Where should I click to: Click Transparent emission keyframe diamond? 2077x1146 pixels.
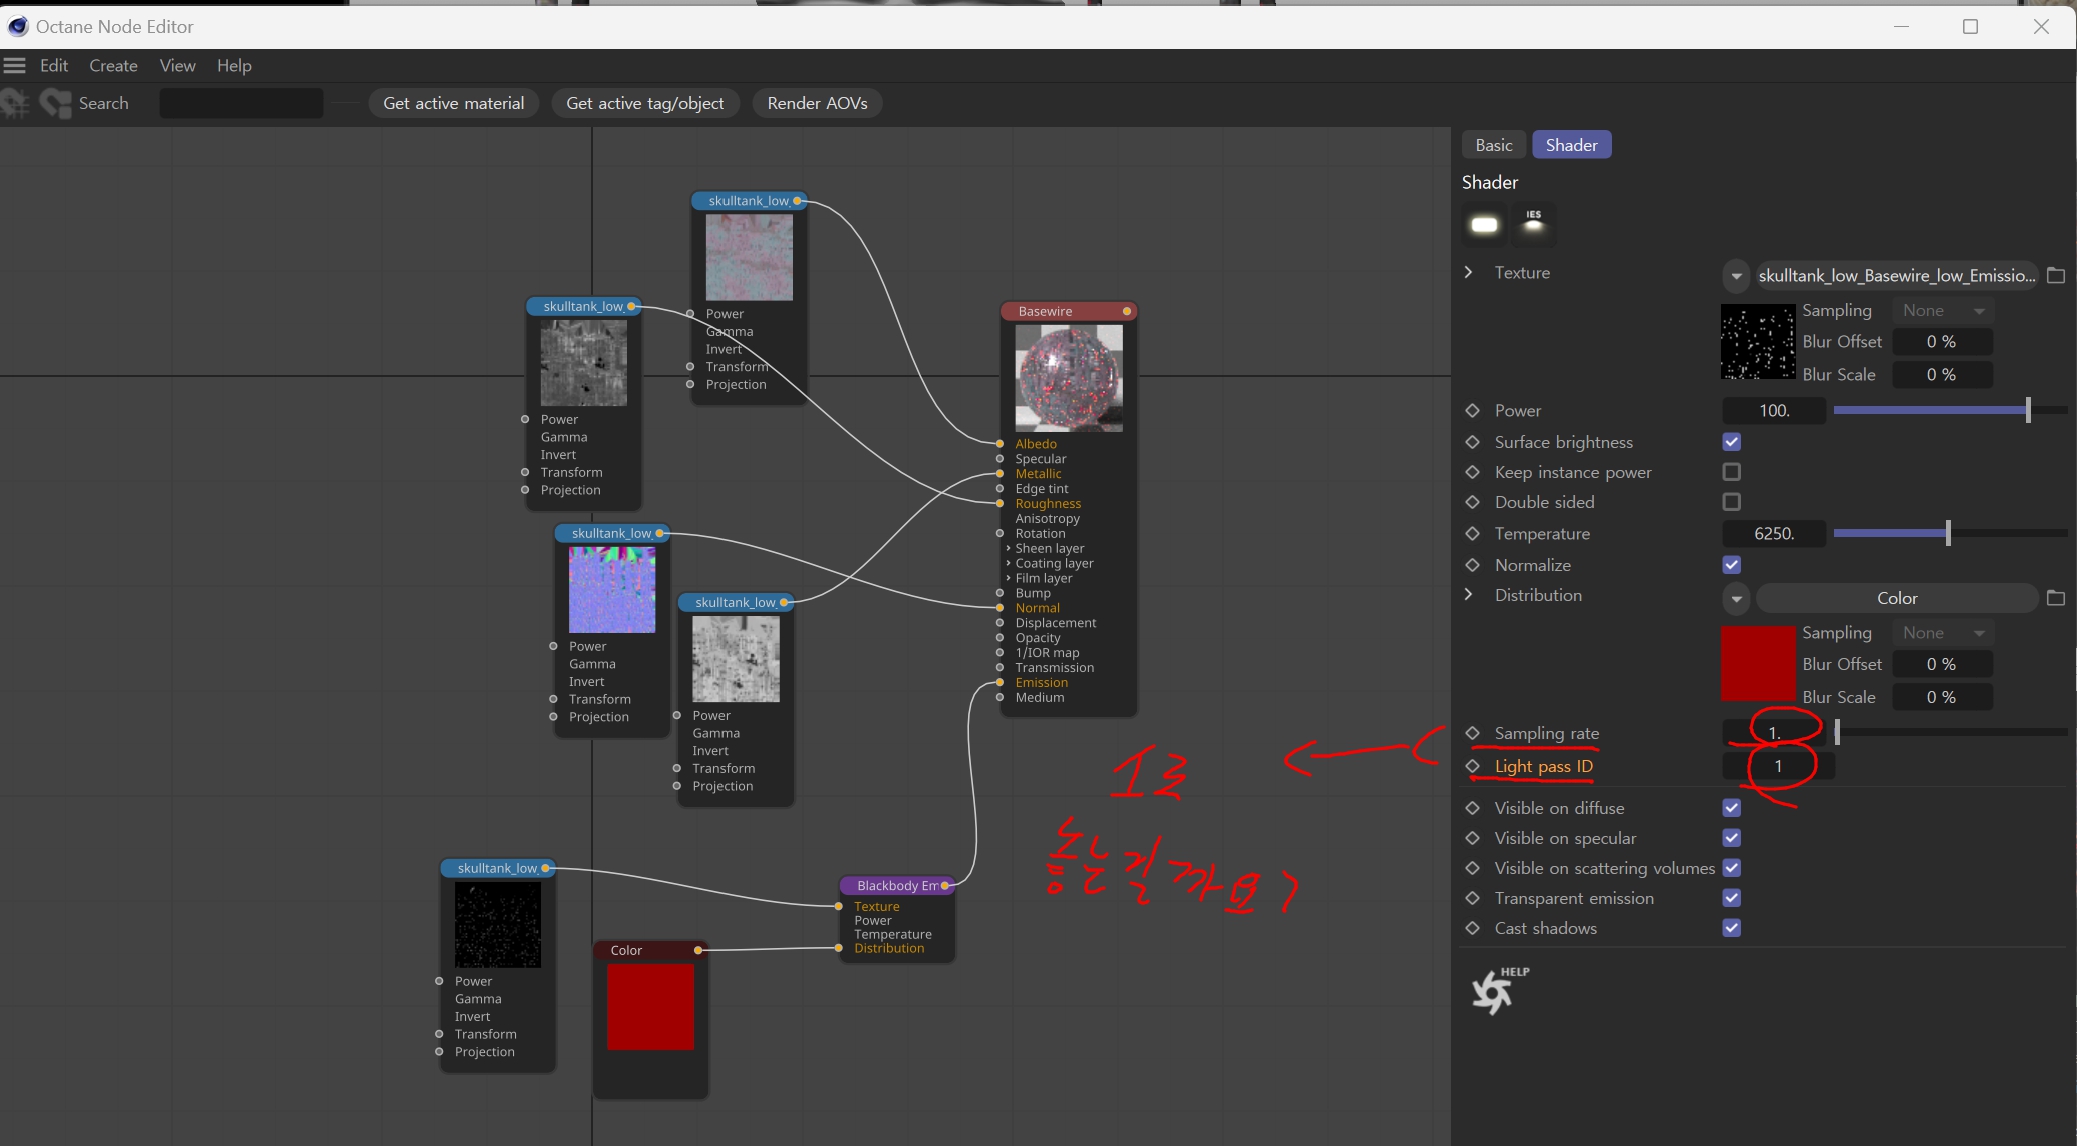[x=1472, y=898]
